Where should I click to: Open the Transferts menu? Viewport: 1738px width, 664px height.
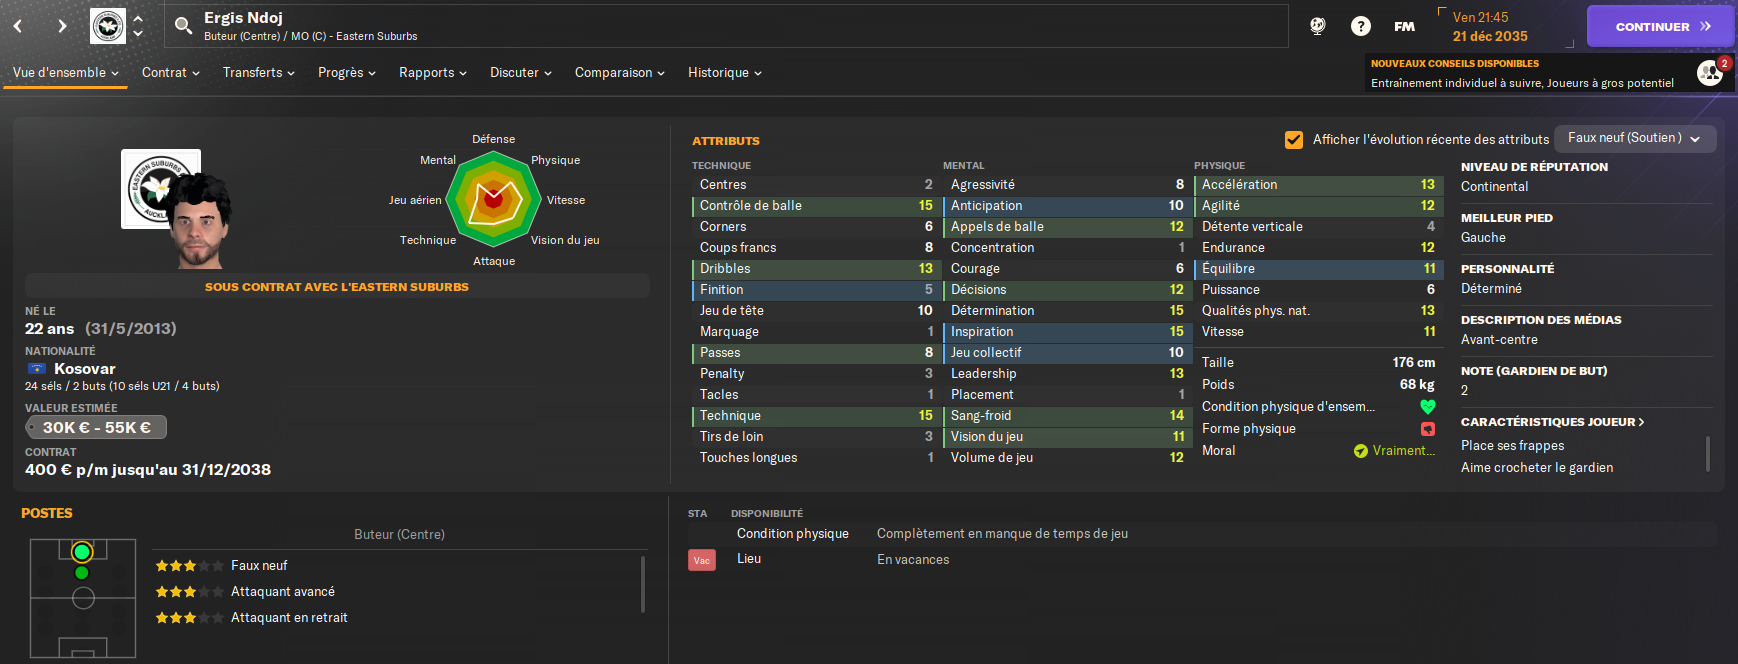pyautogui.click(x=259, y=72)
